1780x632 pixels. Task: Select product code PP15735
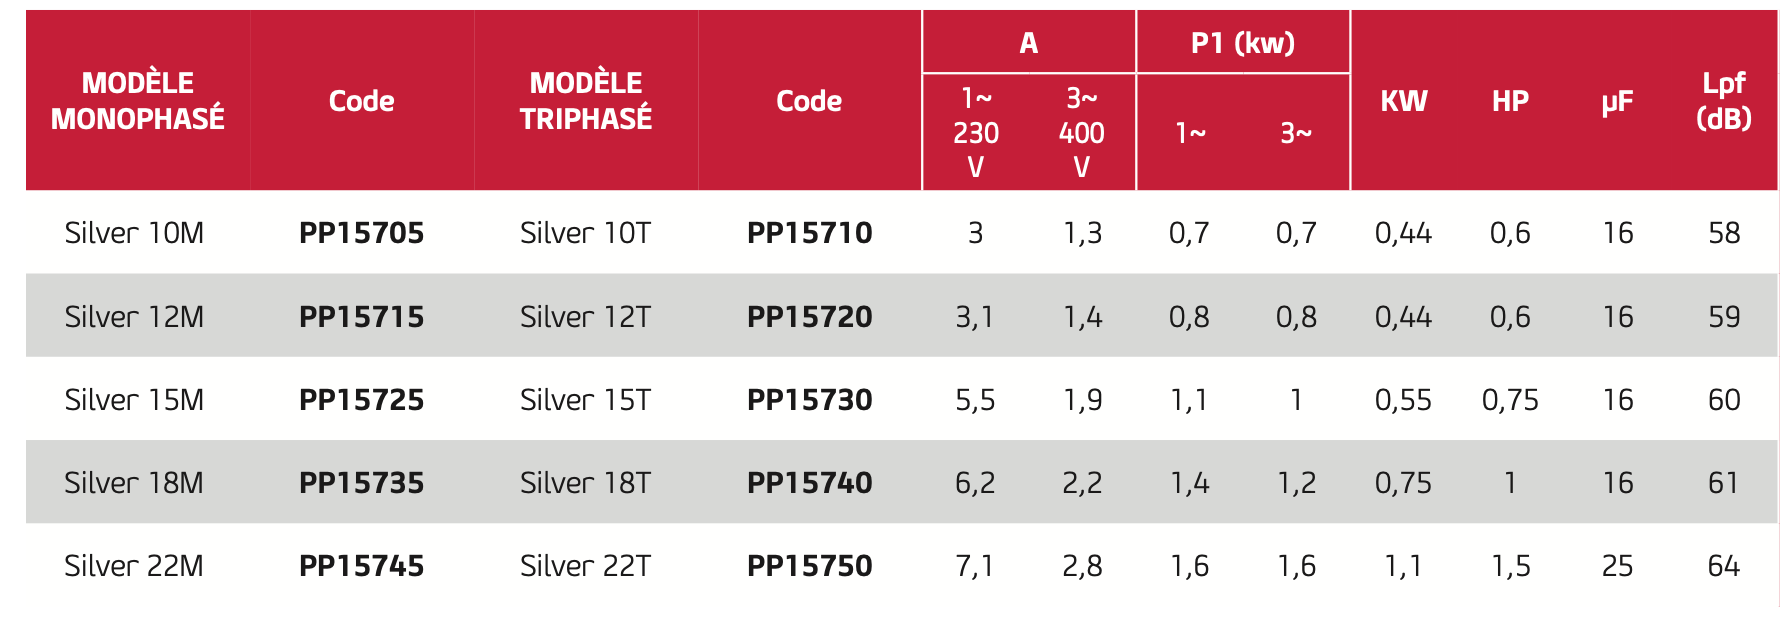tap(362, 483)
